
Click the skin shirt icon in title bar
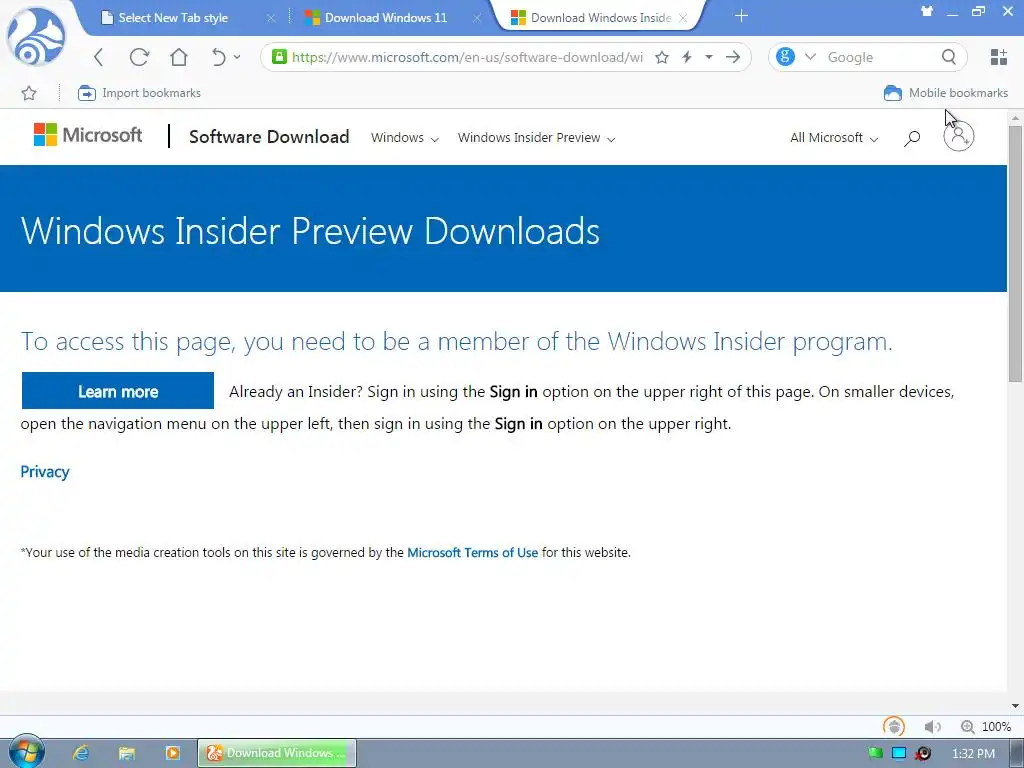pyautogui.click(x=927, y=10)
